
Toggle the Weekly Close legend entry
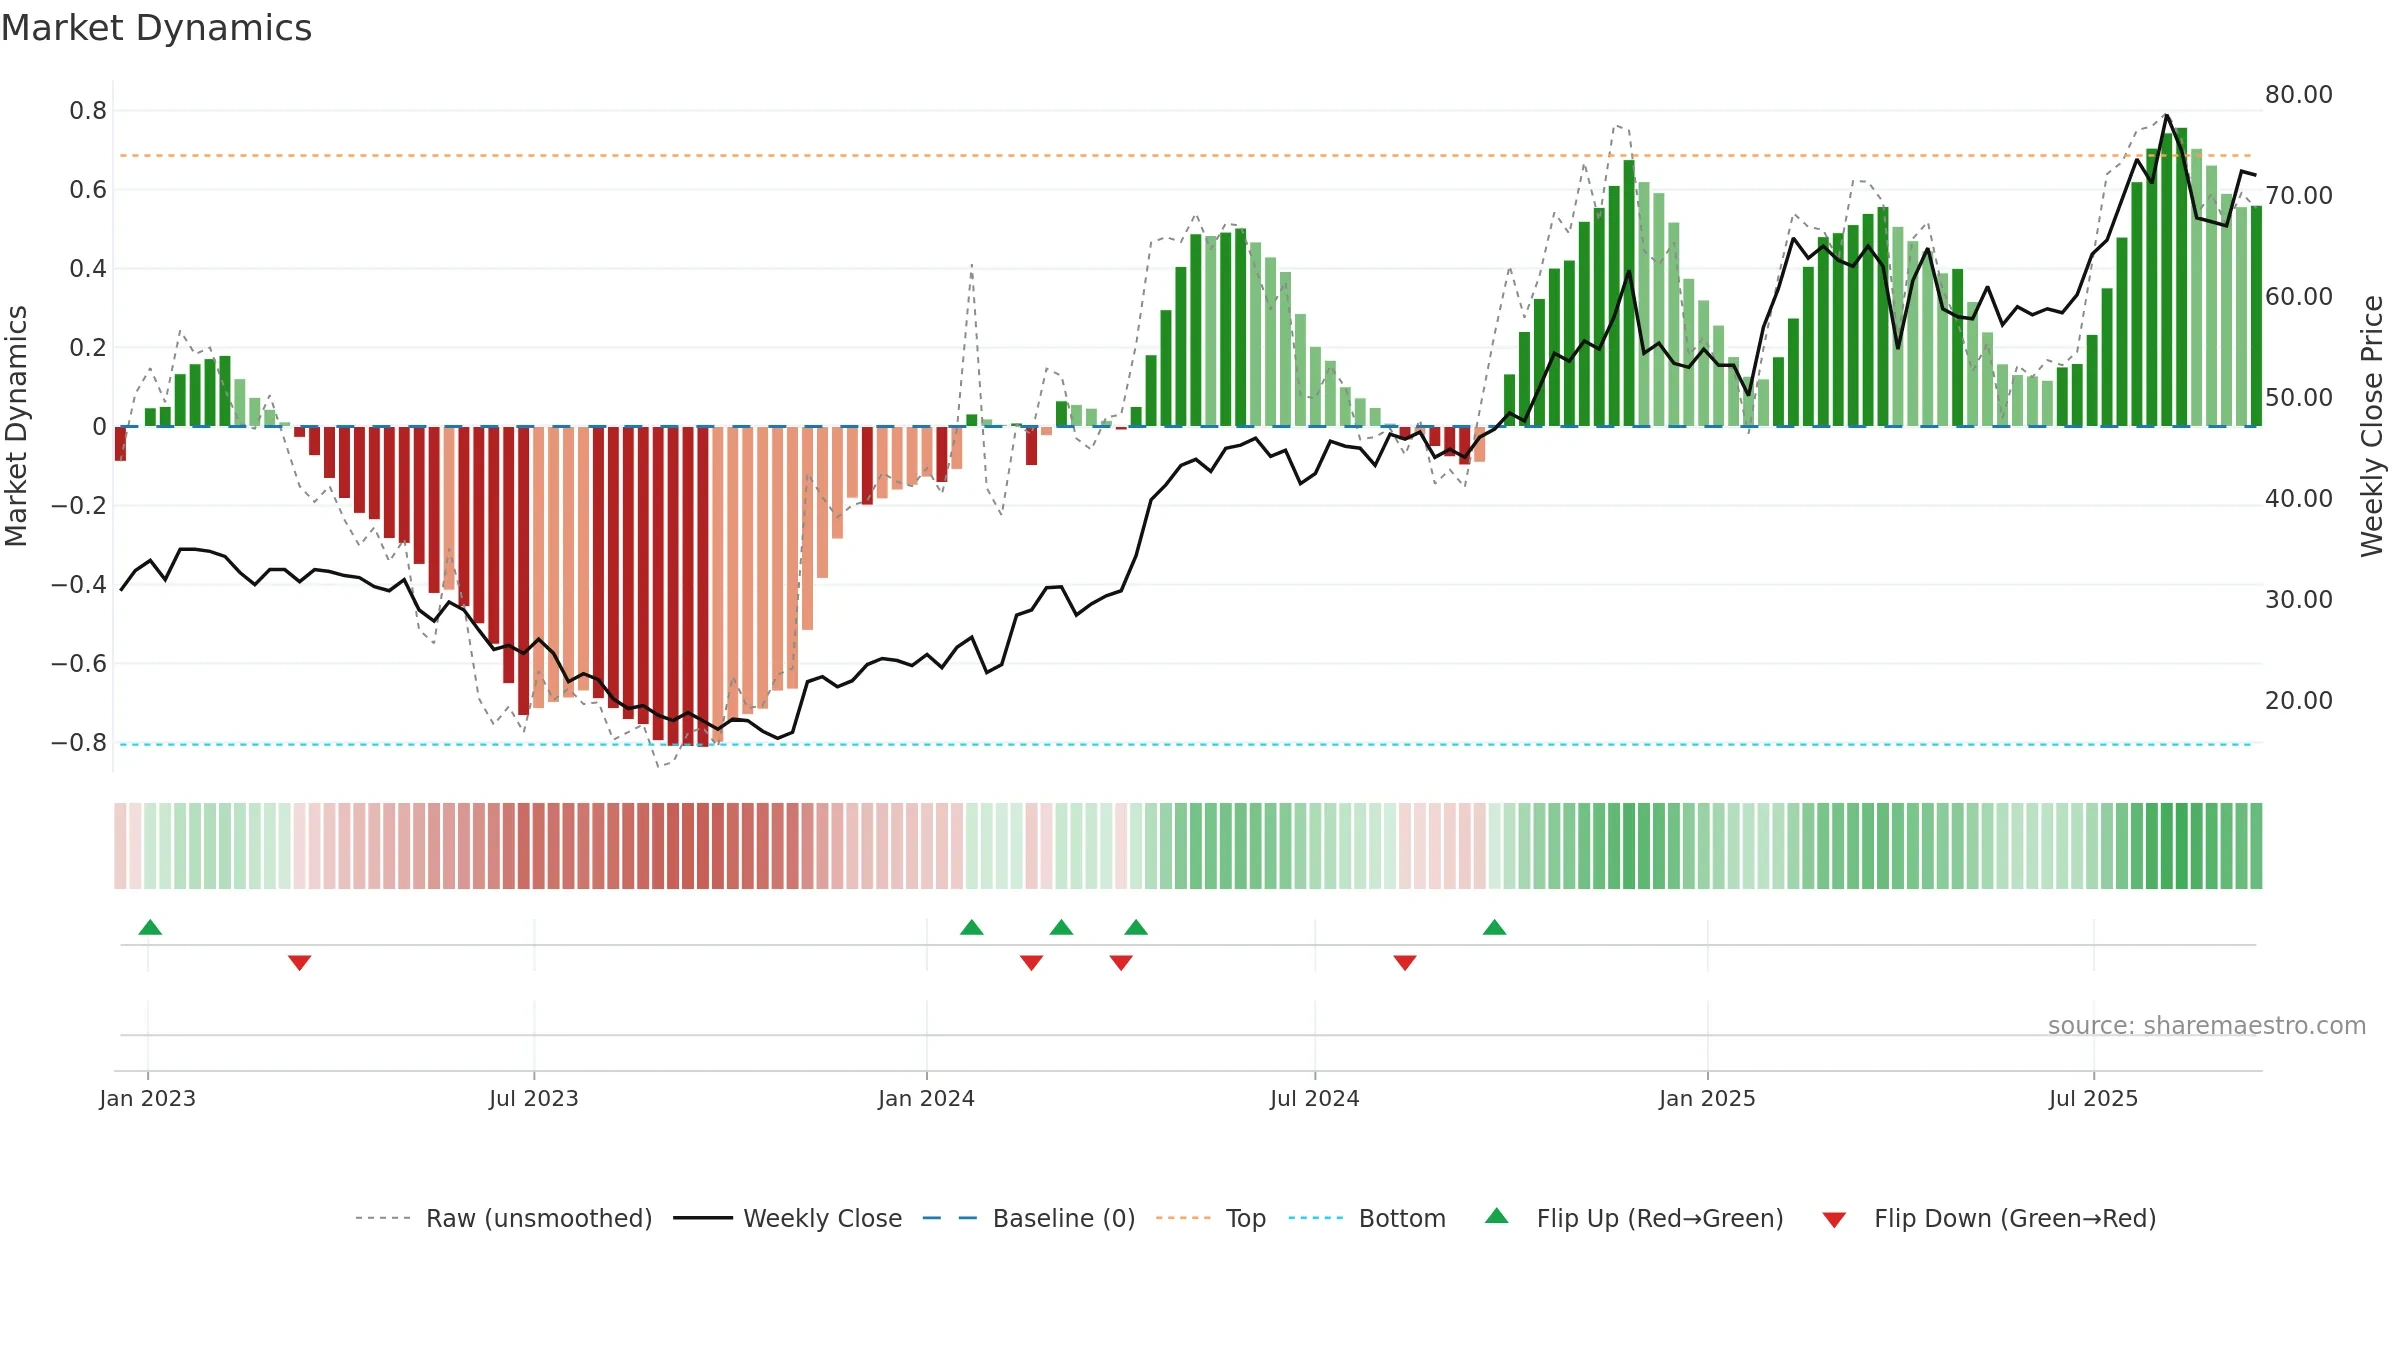[788, 1218]
